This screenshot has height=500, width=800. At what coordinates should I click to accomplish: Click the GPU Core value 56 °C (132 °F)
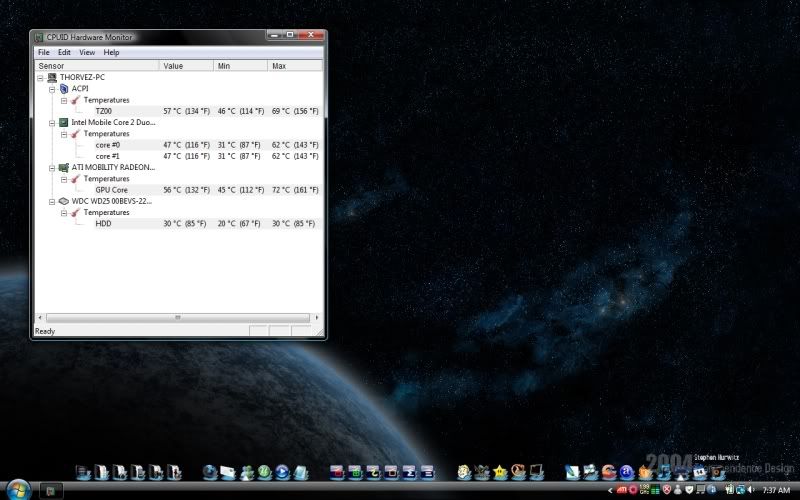186,190
